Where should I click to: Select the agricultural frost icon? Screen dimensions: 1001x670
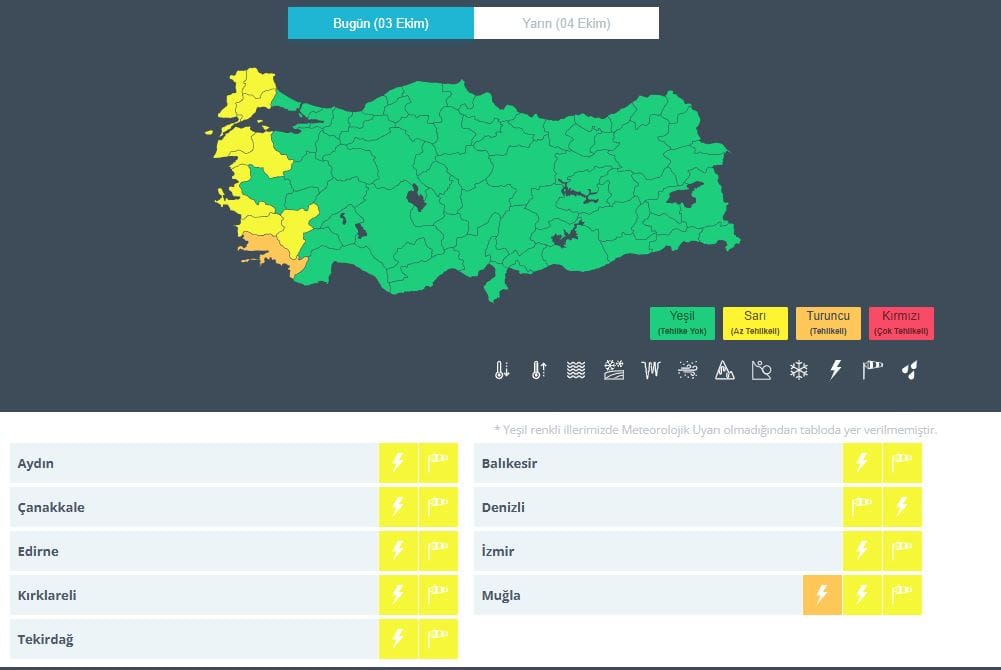click(x=614, y=371)
